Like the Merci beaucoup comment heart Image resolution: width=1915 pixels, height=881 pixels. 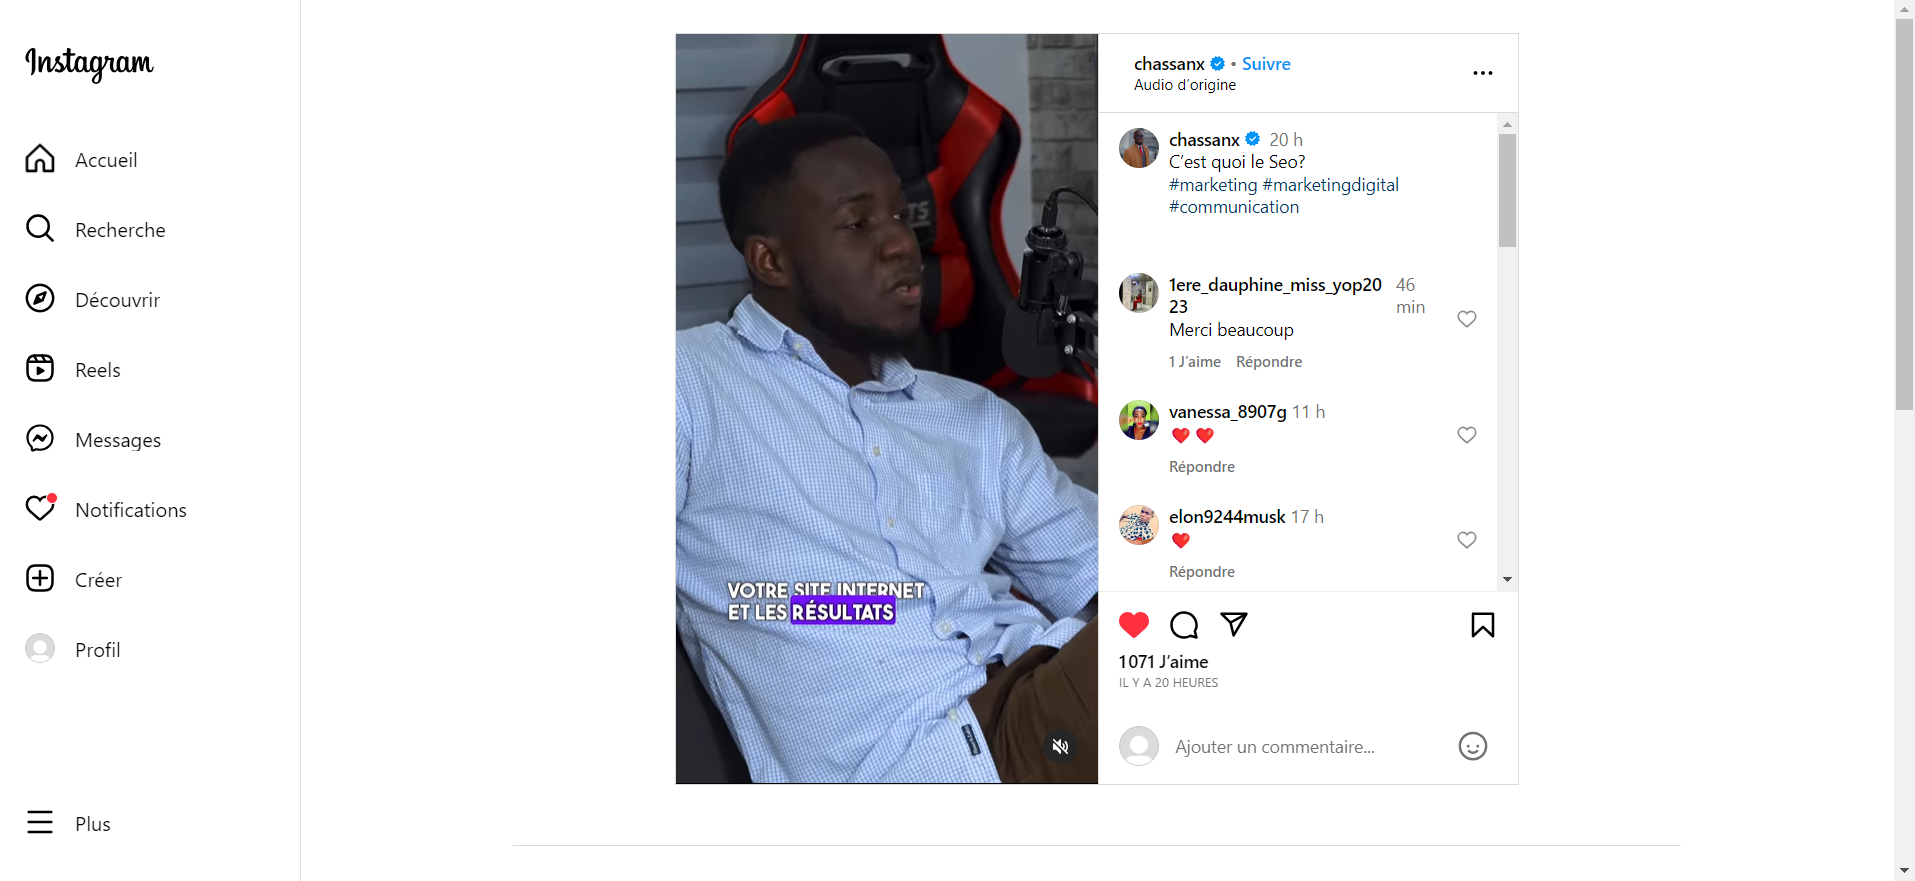[1467, 319]
